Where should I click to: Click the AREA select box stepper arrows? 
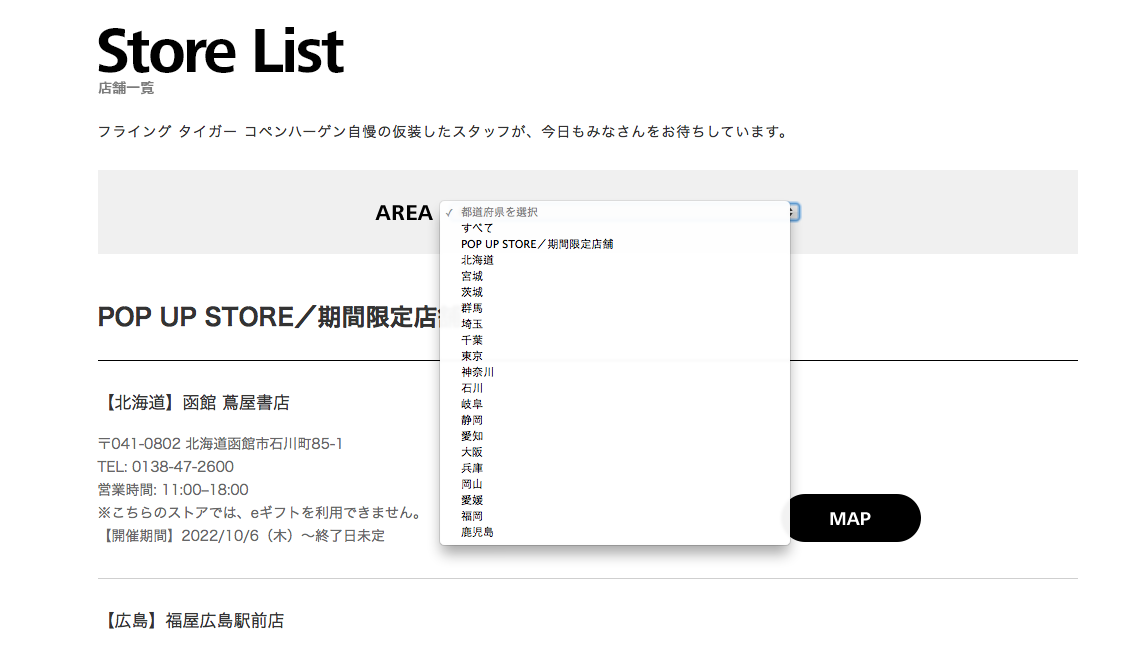coord(794,212)
